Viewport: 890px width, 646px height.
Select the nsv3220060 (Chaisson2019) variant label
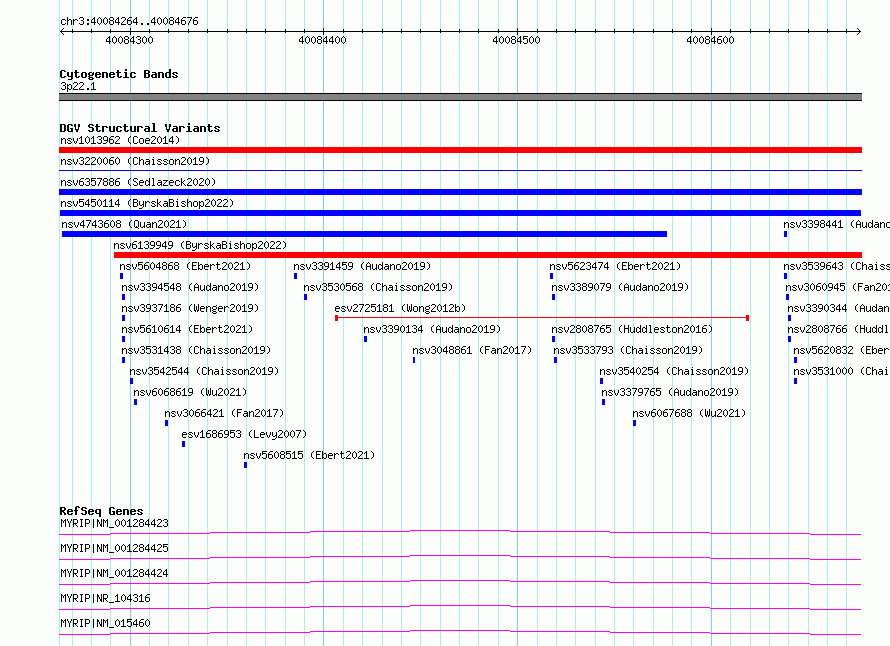[135, 161]
